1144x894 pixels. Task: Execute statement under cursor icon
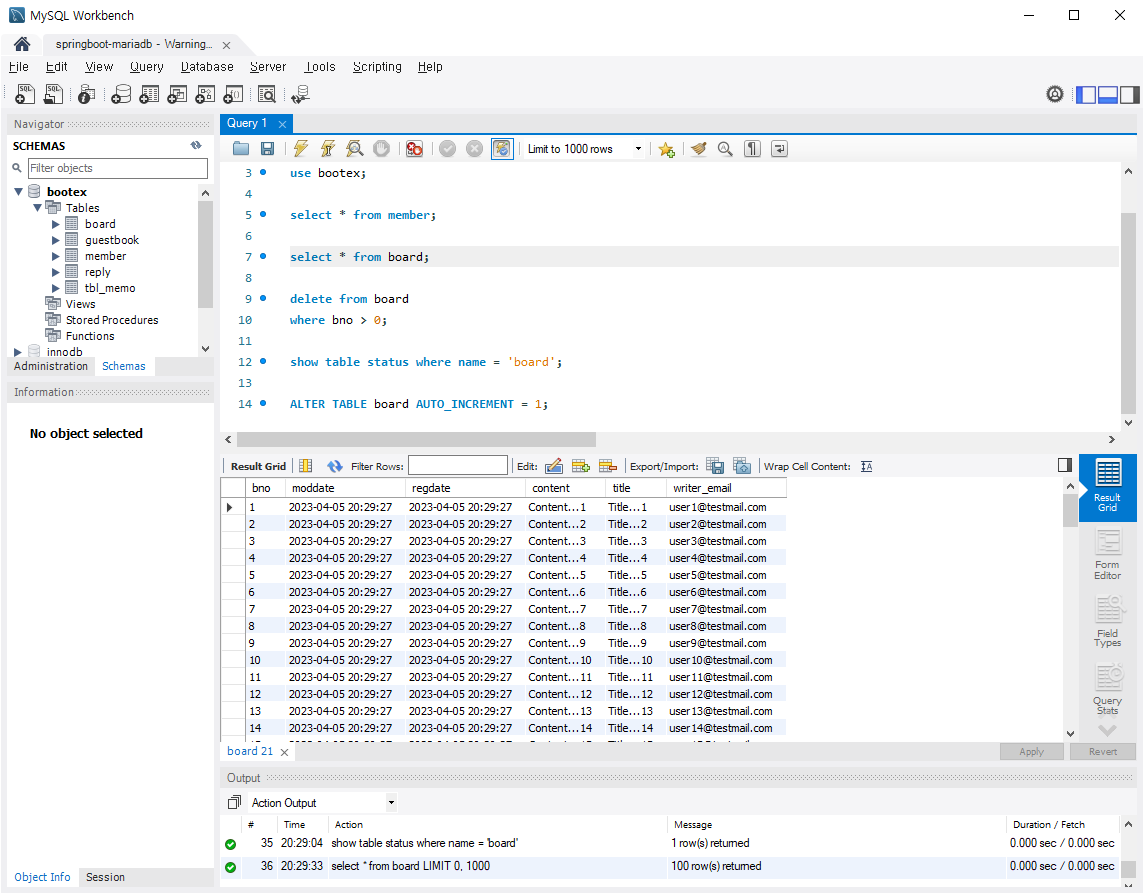pos(328,149)
